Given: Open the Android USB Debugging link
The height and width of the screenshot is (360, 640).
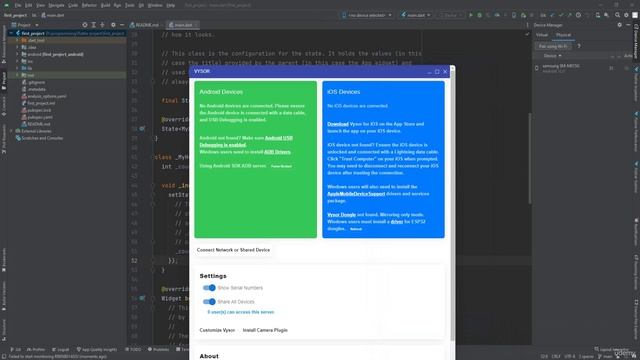Looking at the screenshot, I should (246, 141).
